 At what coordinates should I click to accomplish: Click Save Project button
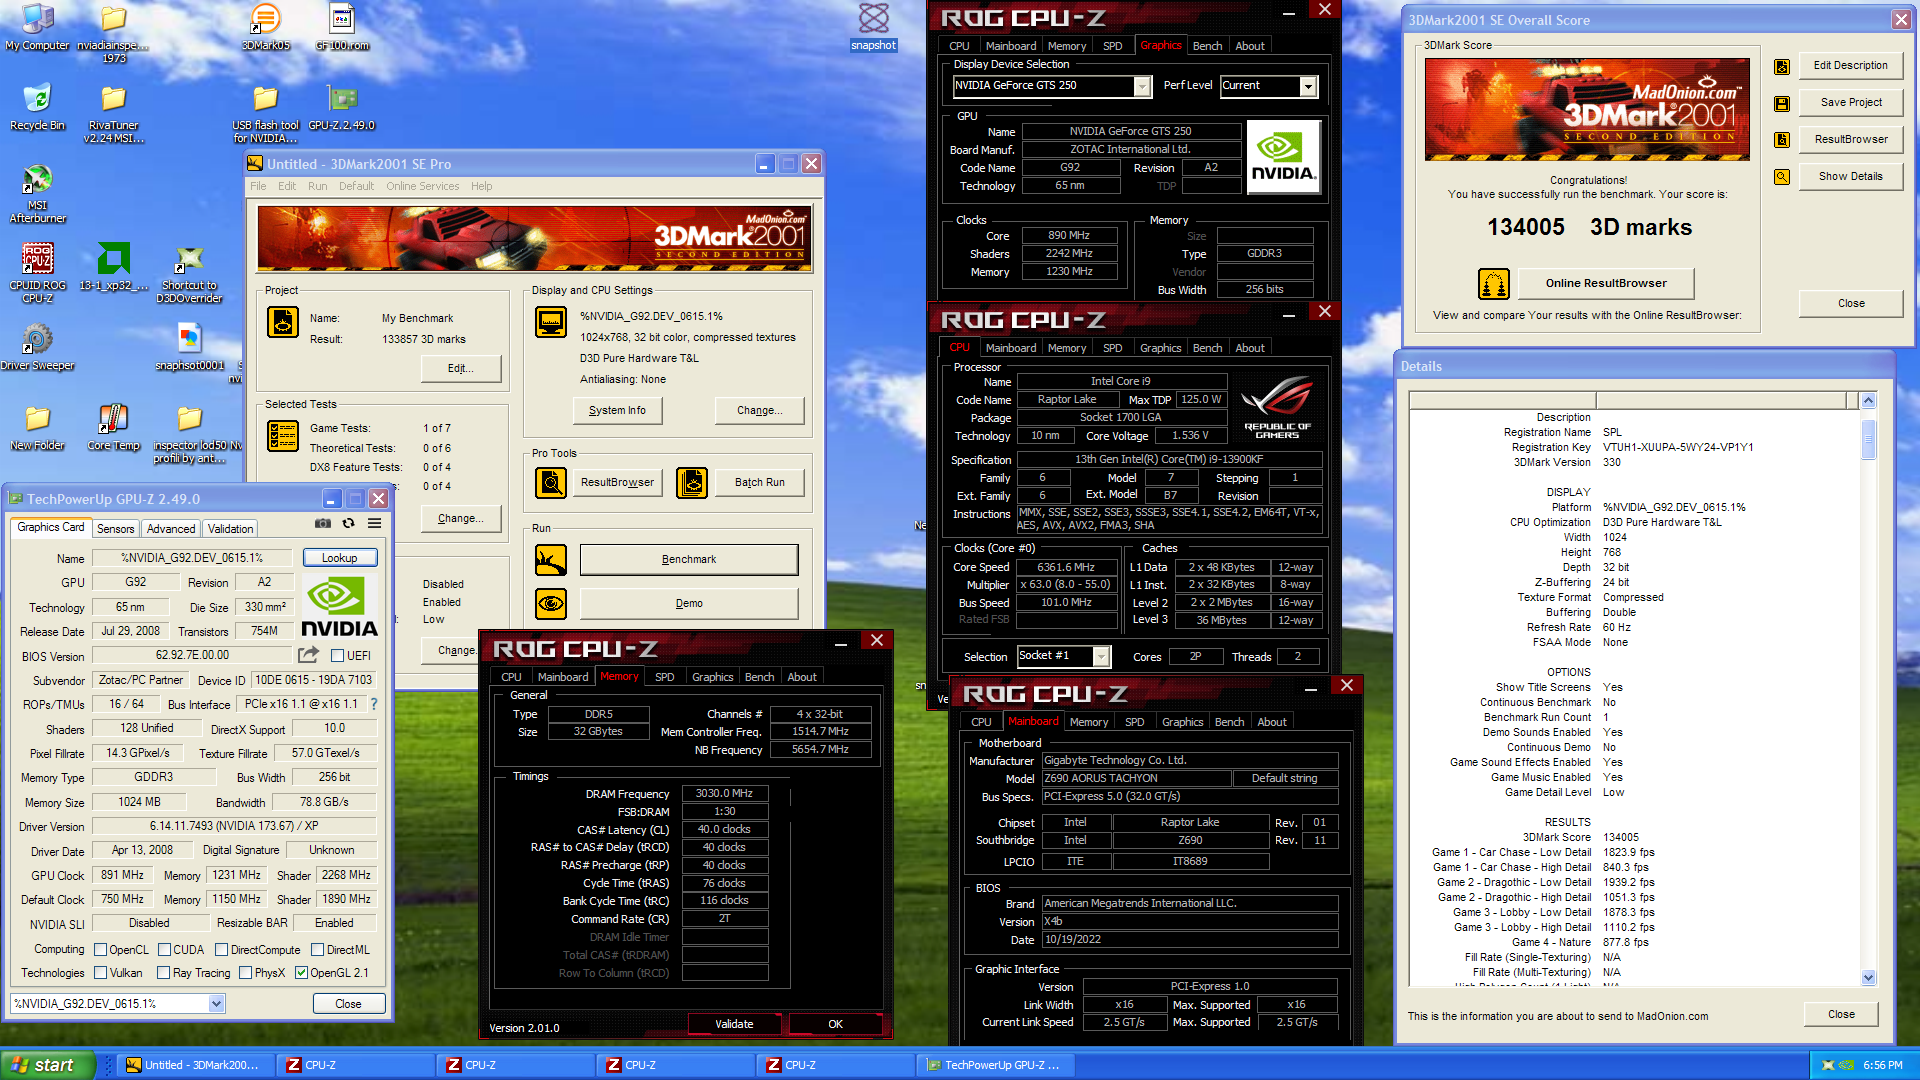pyautogui.click(x=1850, y=103)
